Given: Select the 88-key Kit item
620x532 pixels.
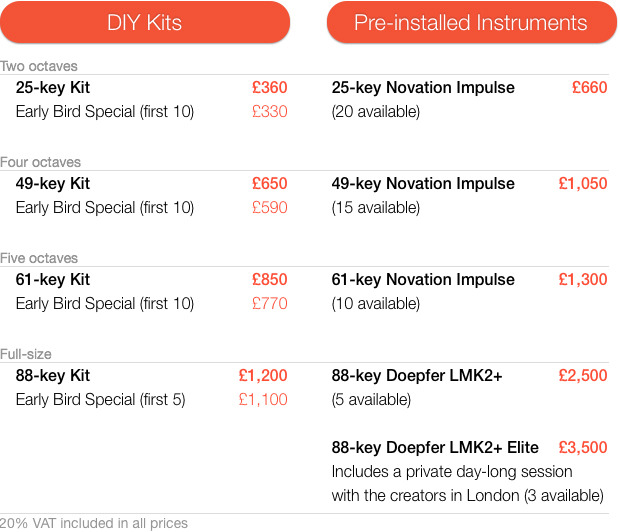Looking at the screenshot, I should click(53, 376).
